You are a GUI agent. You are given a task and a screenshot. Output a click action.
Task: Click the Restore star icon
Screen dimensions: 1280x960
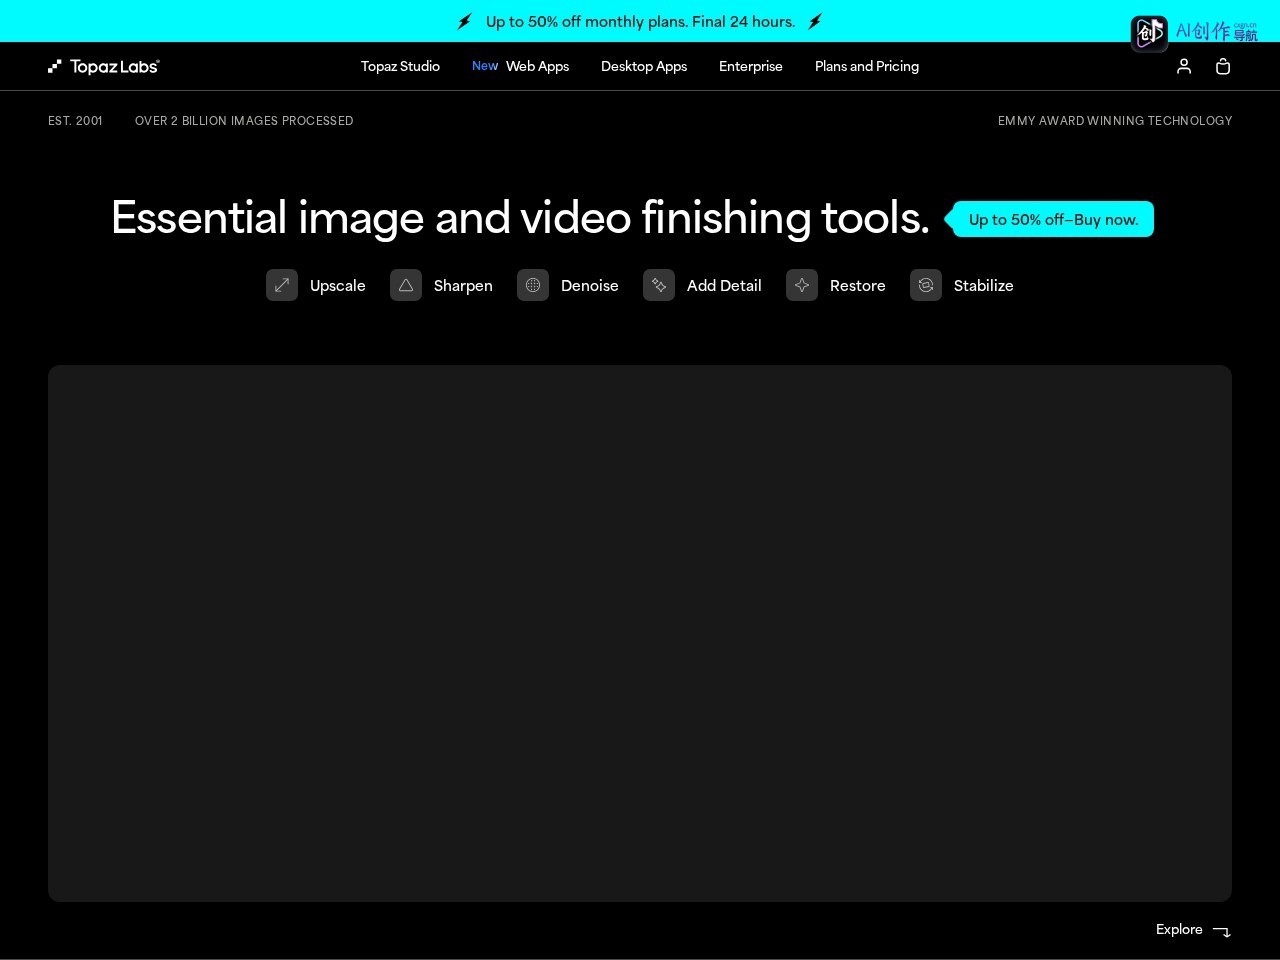(x=802, y=285)
